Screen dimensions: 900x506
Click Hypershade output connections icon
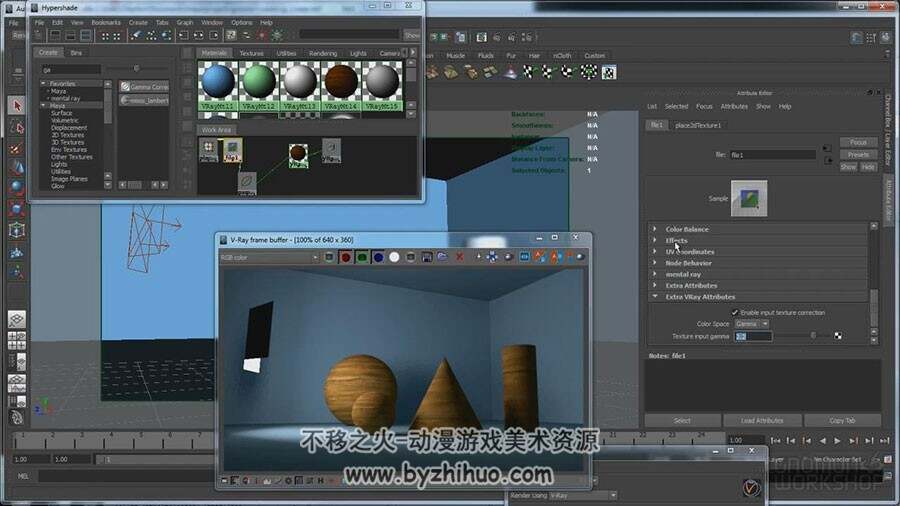(x=214, y=36)
